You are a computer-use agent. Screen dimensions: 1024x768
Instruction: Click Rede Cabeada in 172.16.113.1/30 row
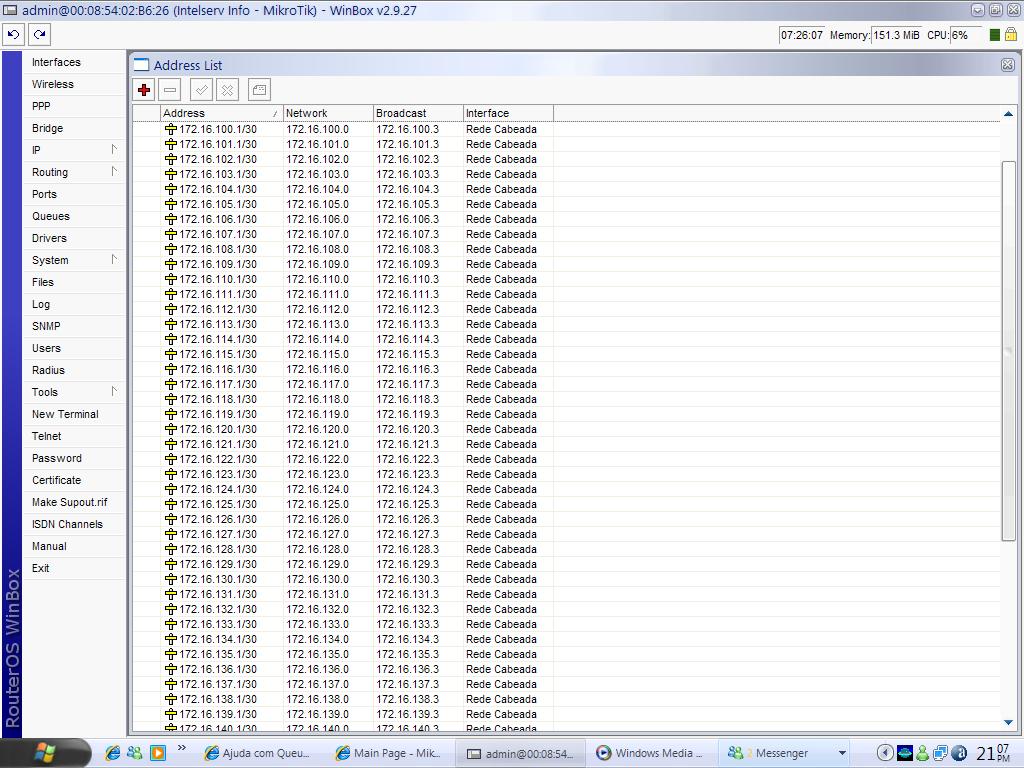coord(502,324)
